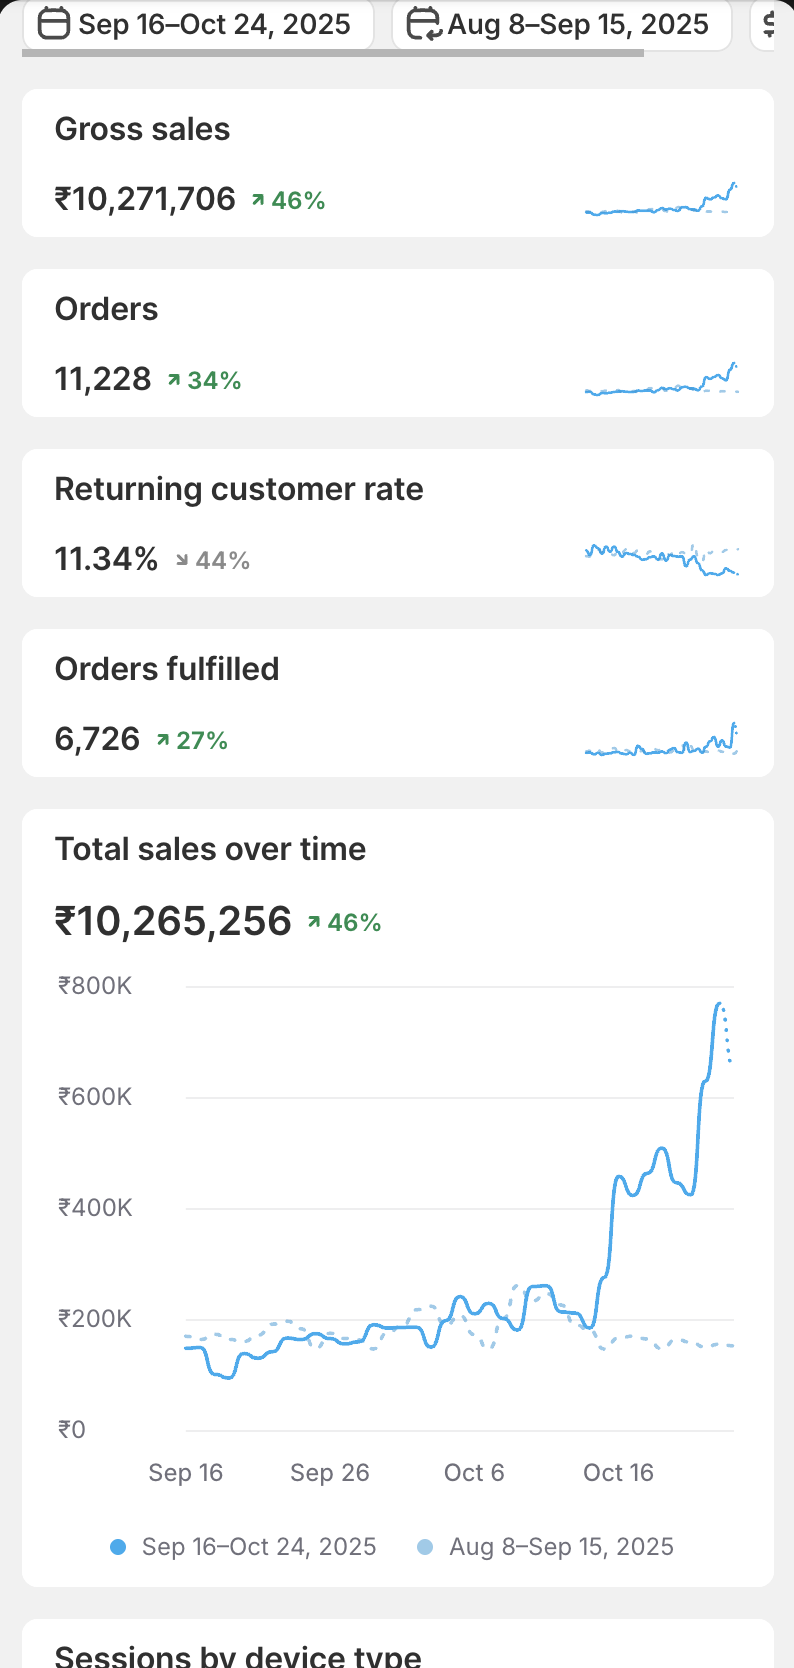Open the Orders fulfilled report heading
This screenshot has width=794, height=1668.
pyautogui.click(x=167, y=669)
